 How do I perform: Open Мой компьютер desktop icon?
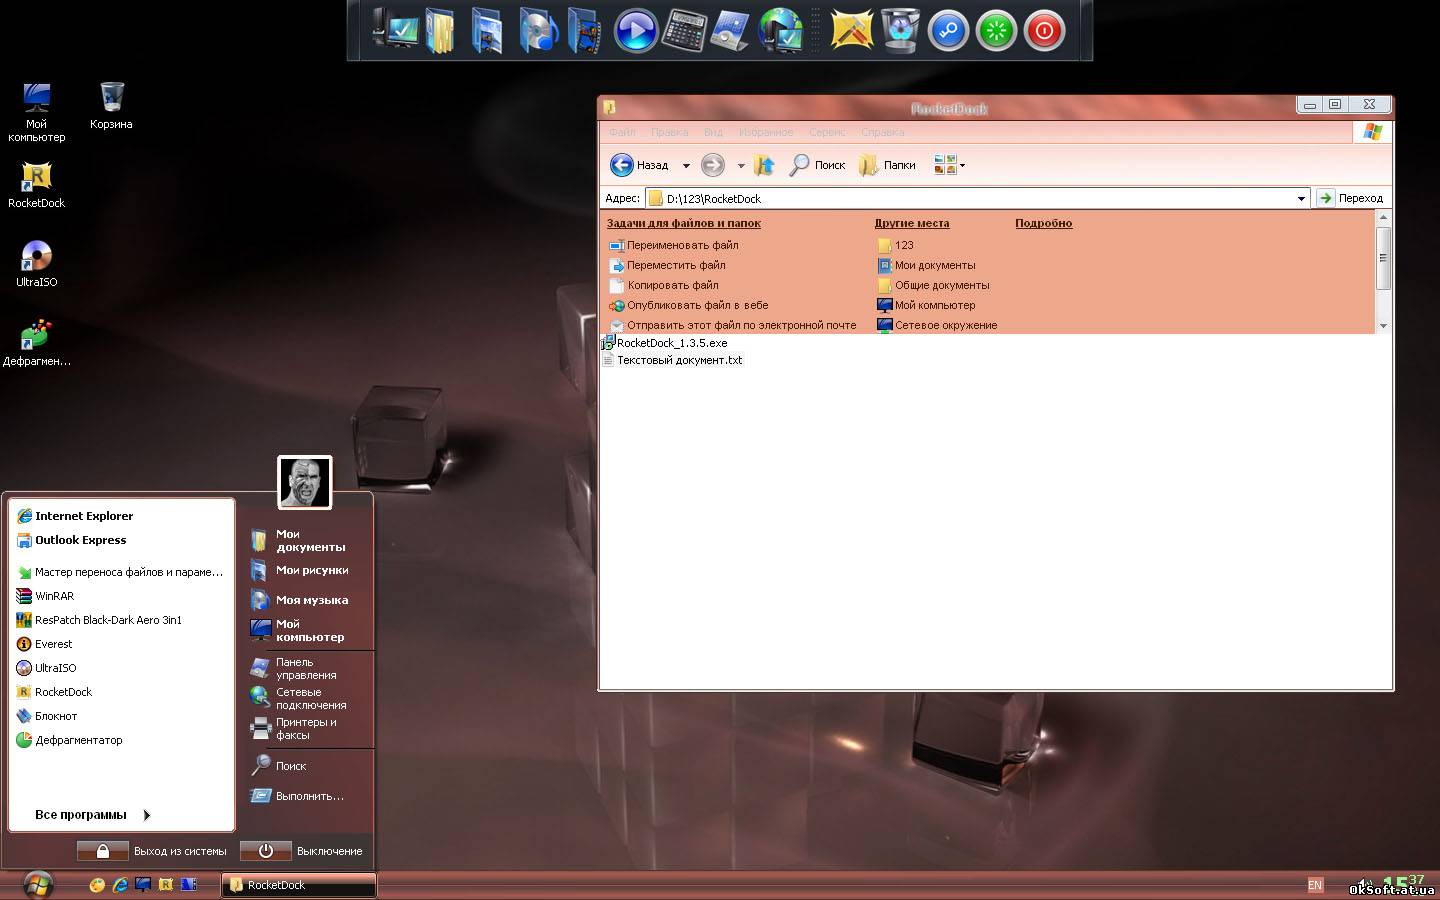click(37, 112)
